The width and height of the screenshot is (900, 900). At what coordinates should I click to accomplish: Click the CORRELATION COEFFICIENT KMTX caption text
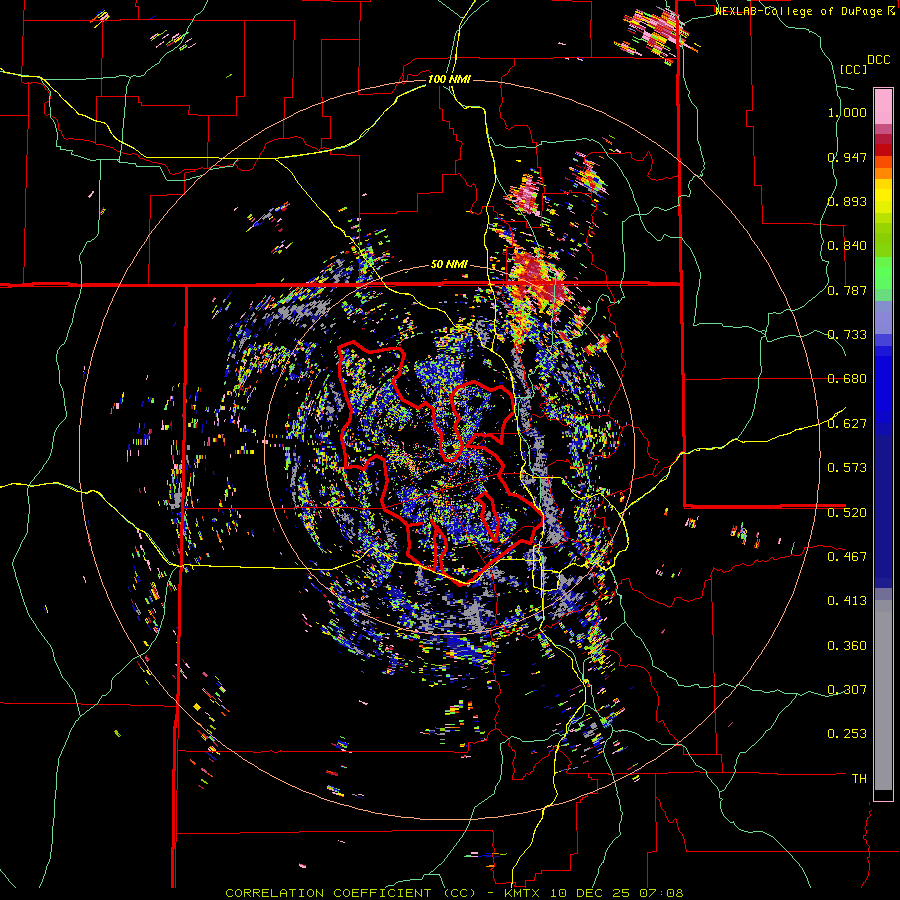click(454, 893)
